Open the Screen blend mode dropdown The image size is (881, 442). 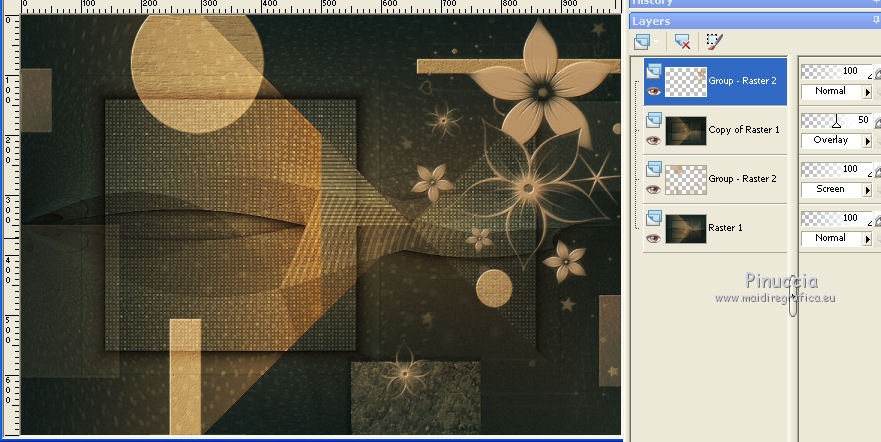867,189
